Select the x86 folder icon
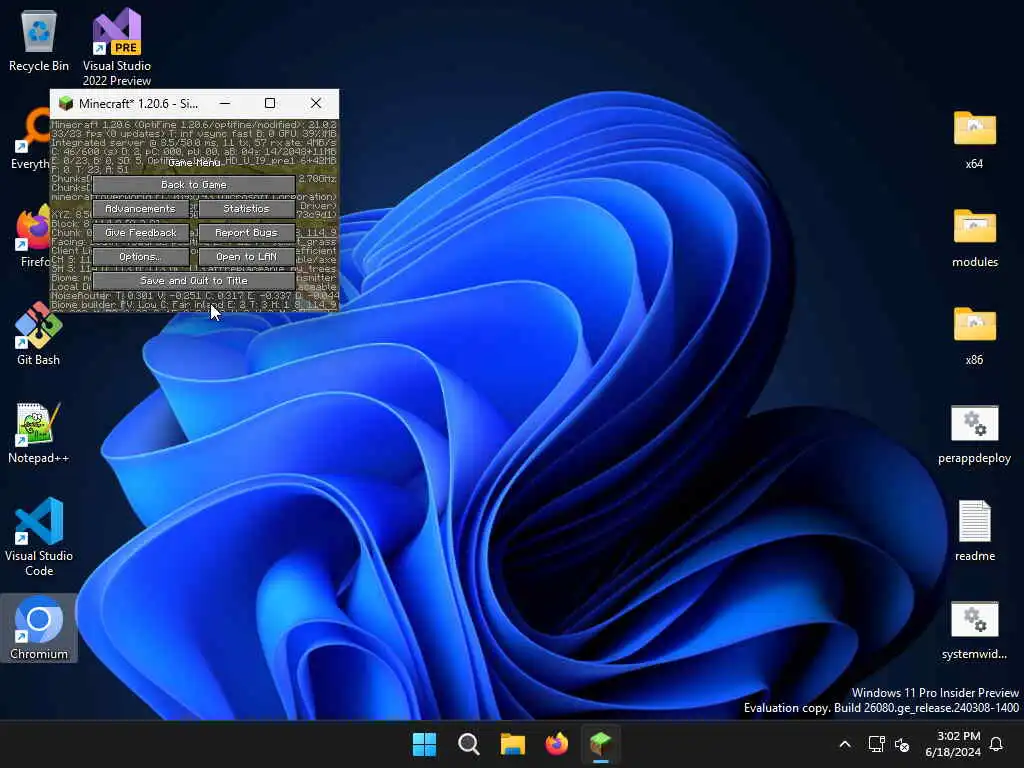Image resolution: width=1024 pixels, height=768 pixels. tap(974, 334)
